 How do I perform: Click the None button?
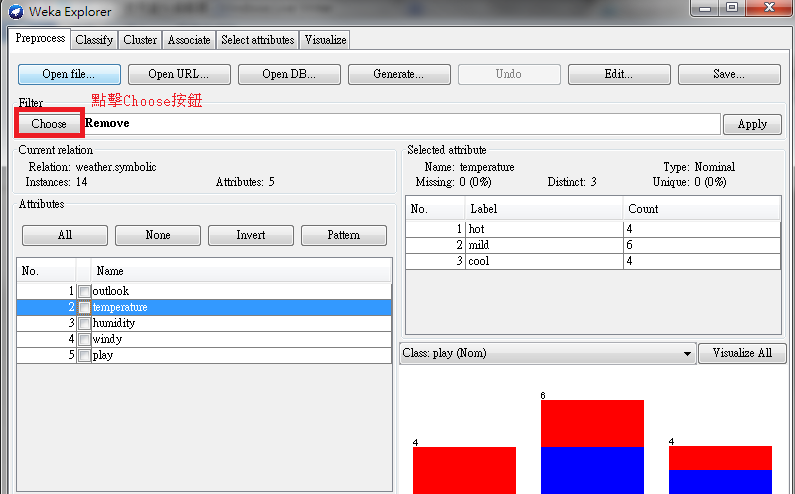click(x=158, y=235)
